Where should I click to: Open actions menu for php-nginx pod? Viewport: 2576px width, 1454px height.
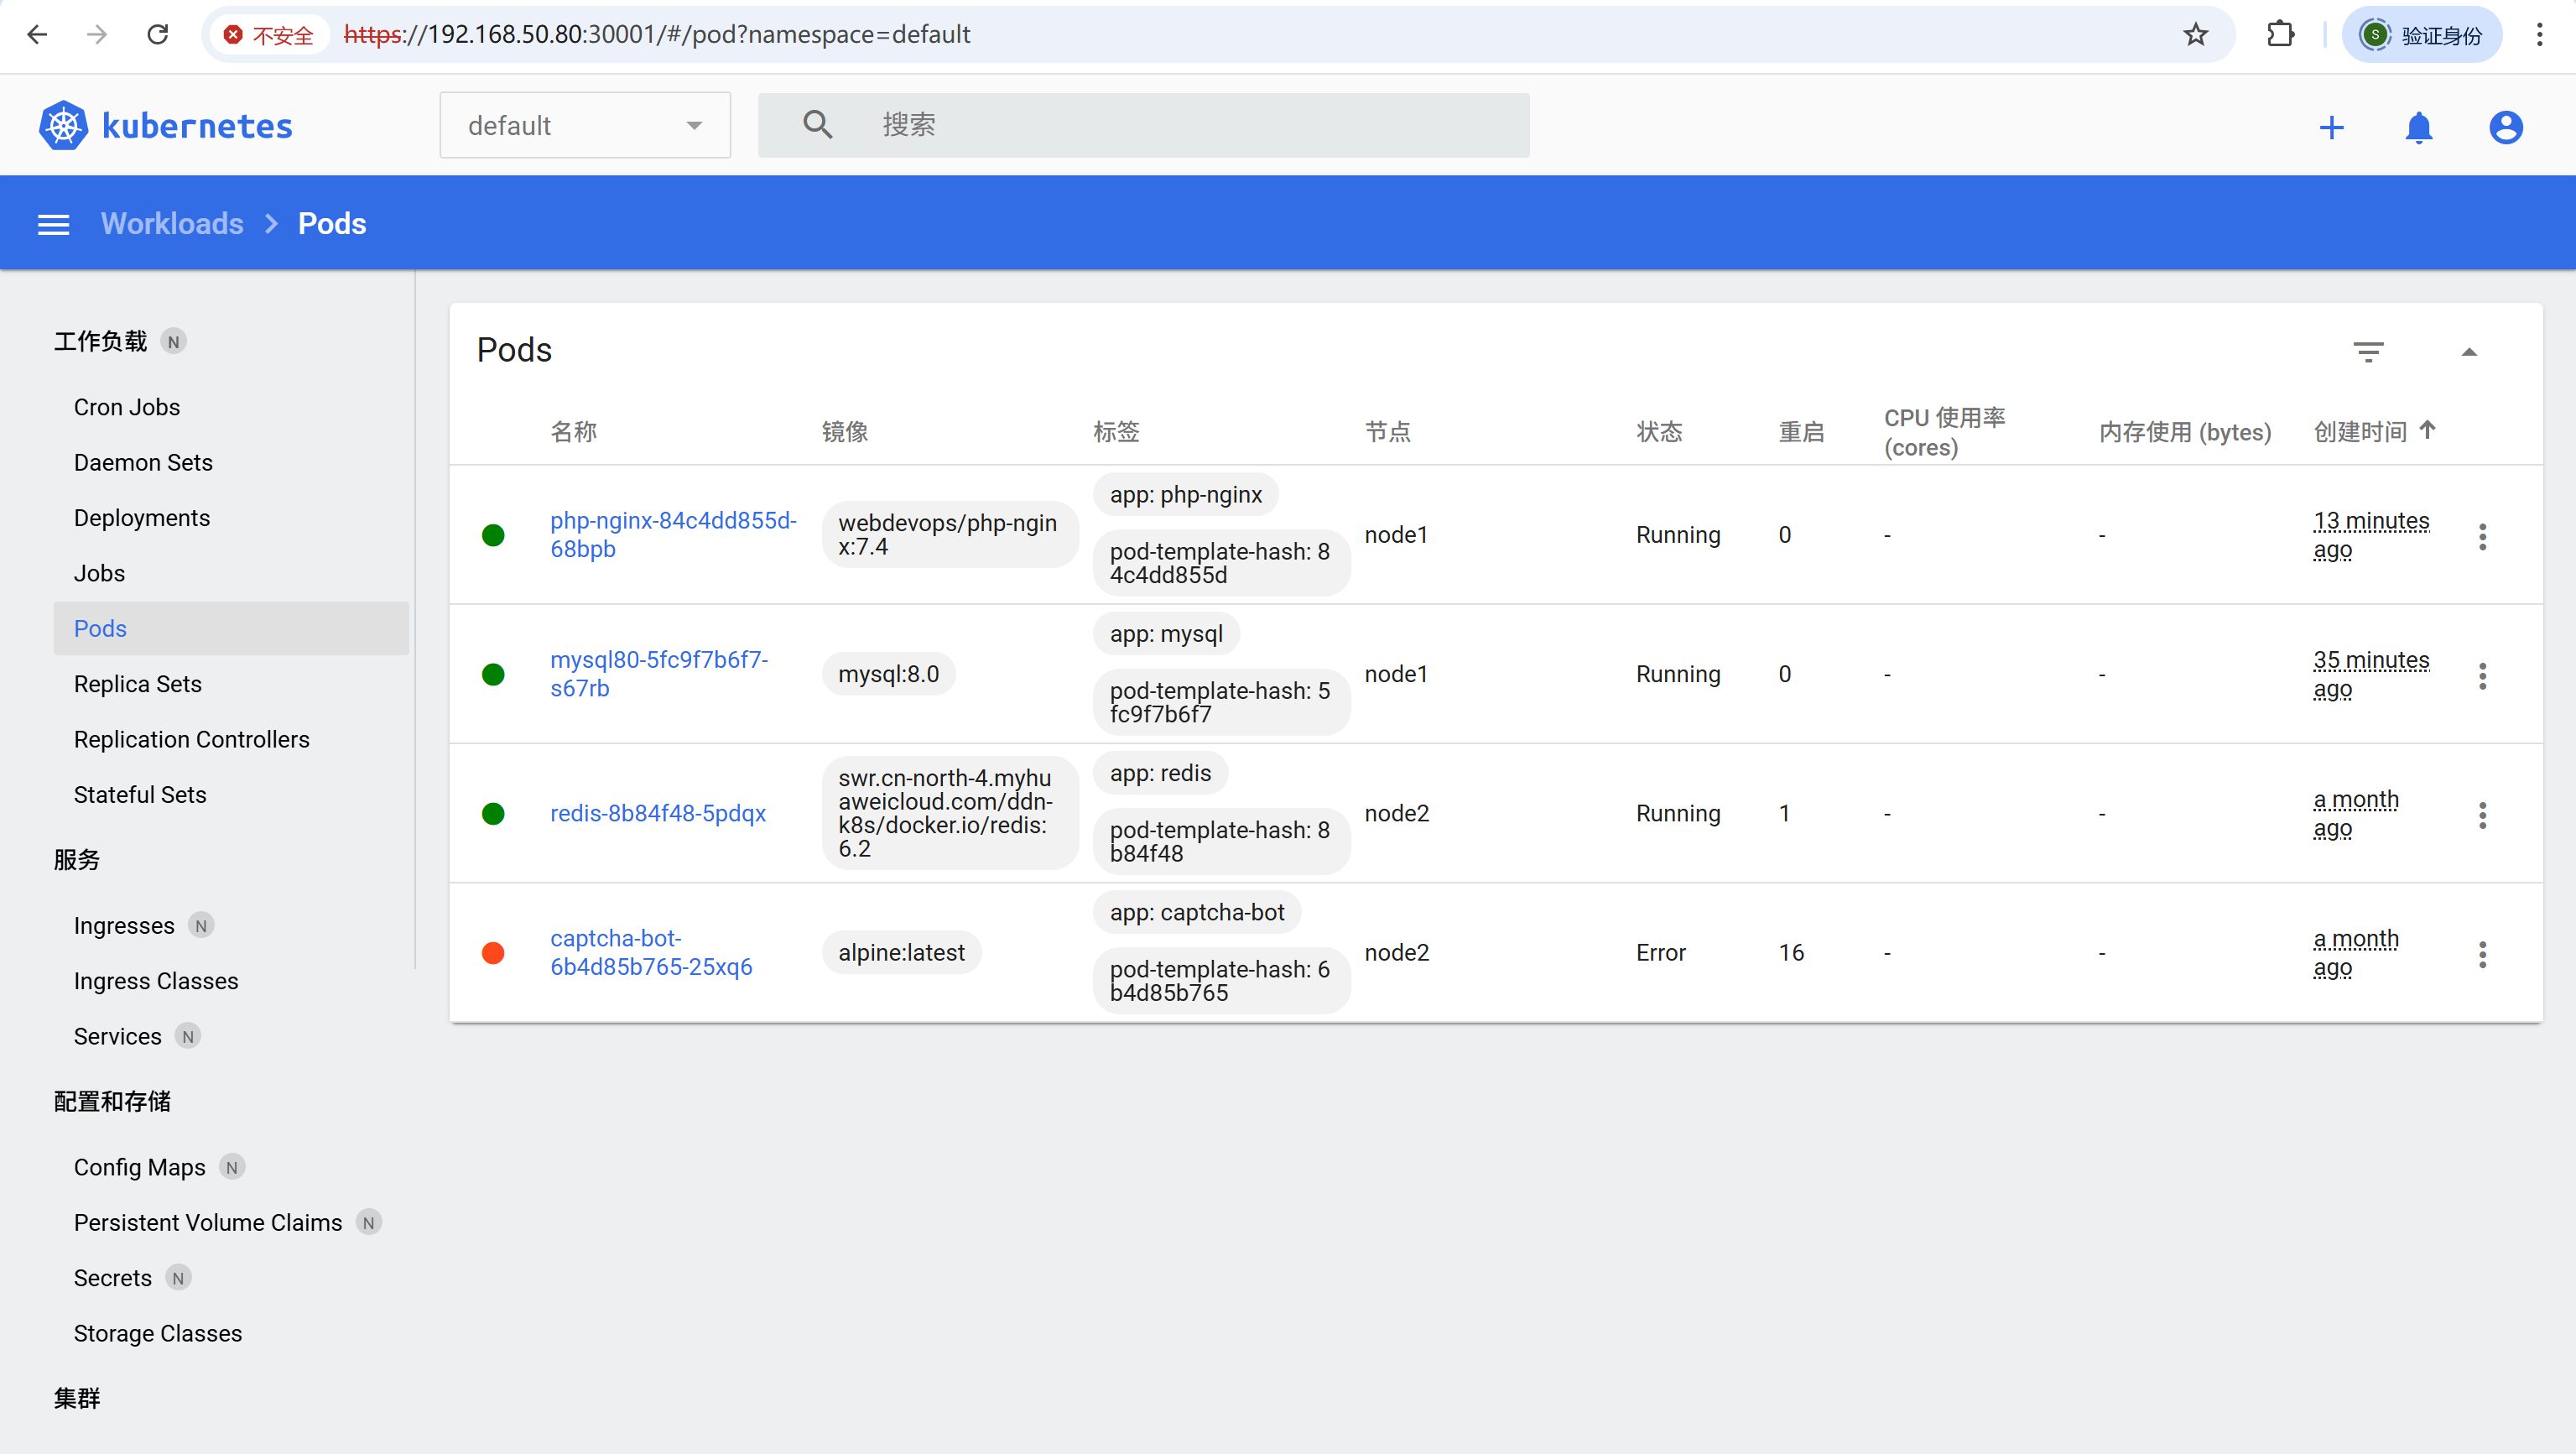coord(2482,536)
